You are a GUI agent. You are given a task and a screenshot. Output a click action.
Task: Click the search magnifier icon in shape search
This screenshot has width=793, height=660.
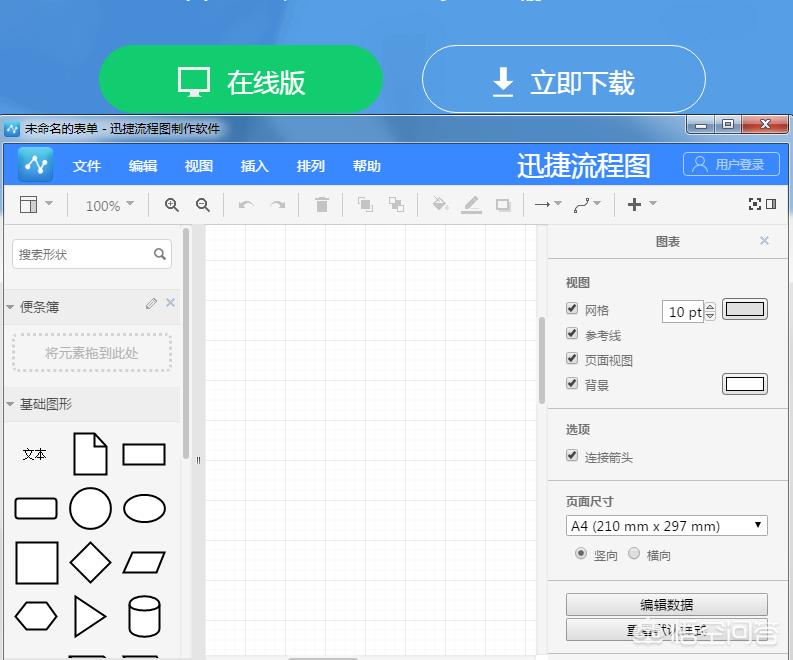(x=160, y=254)
